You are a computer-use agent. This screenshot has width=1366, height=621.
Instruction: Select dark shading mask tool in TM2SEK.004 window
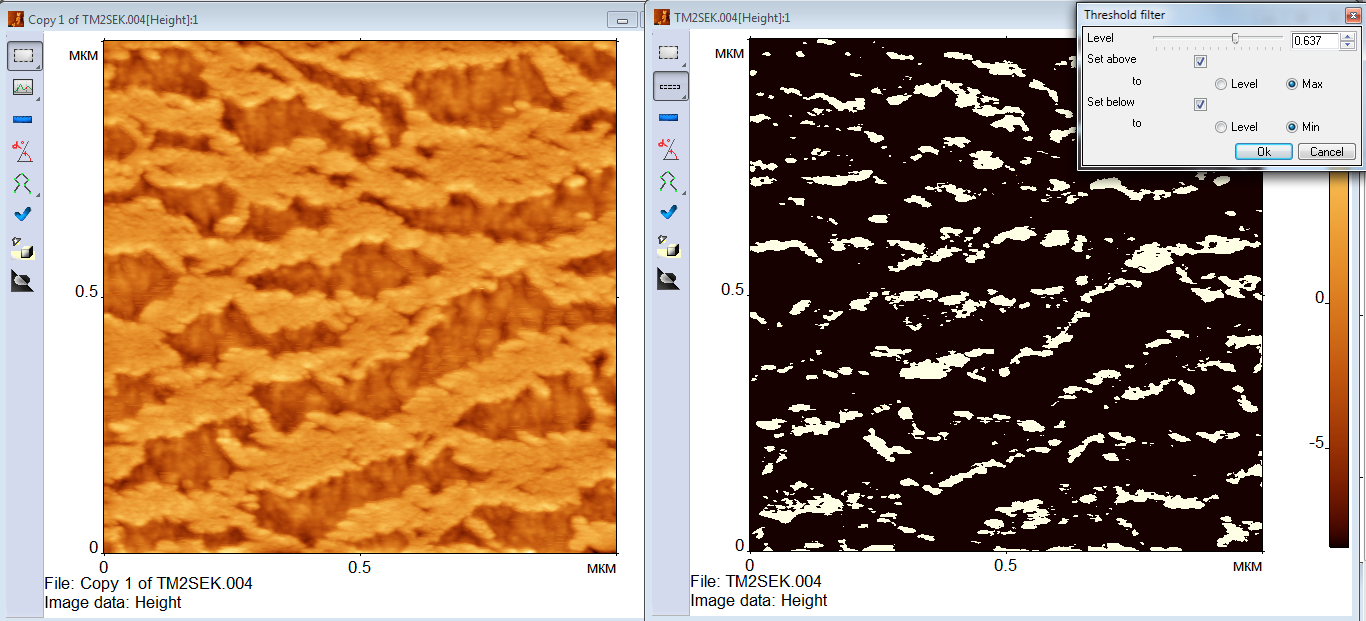click(x=669, y=279)
